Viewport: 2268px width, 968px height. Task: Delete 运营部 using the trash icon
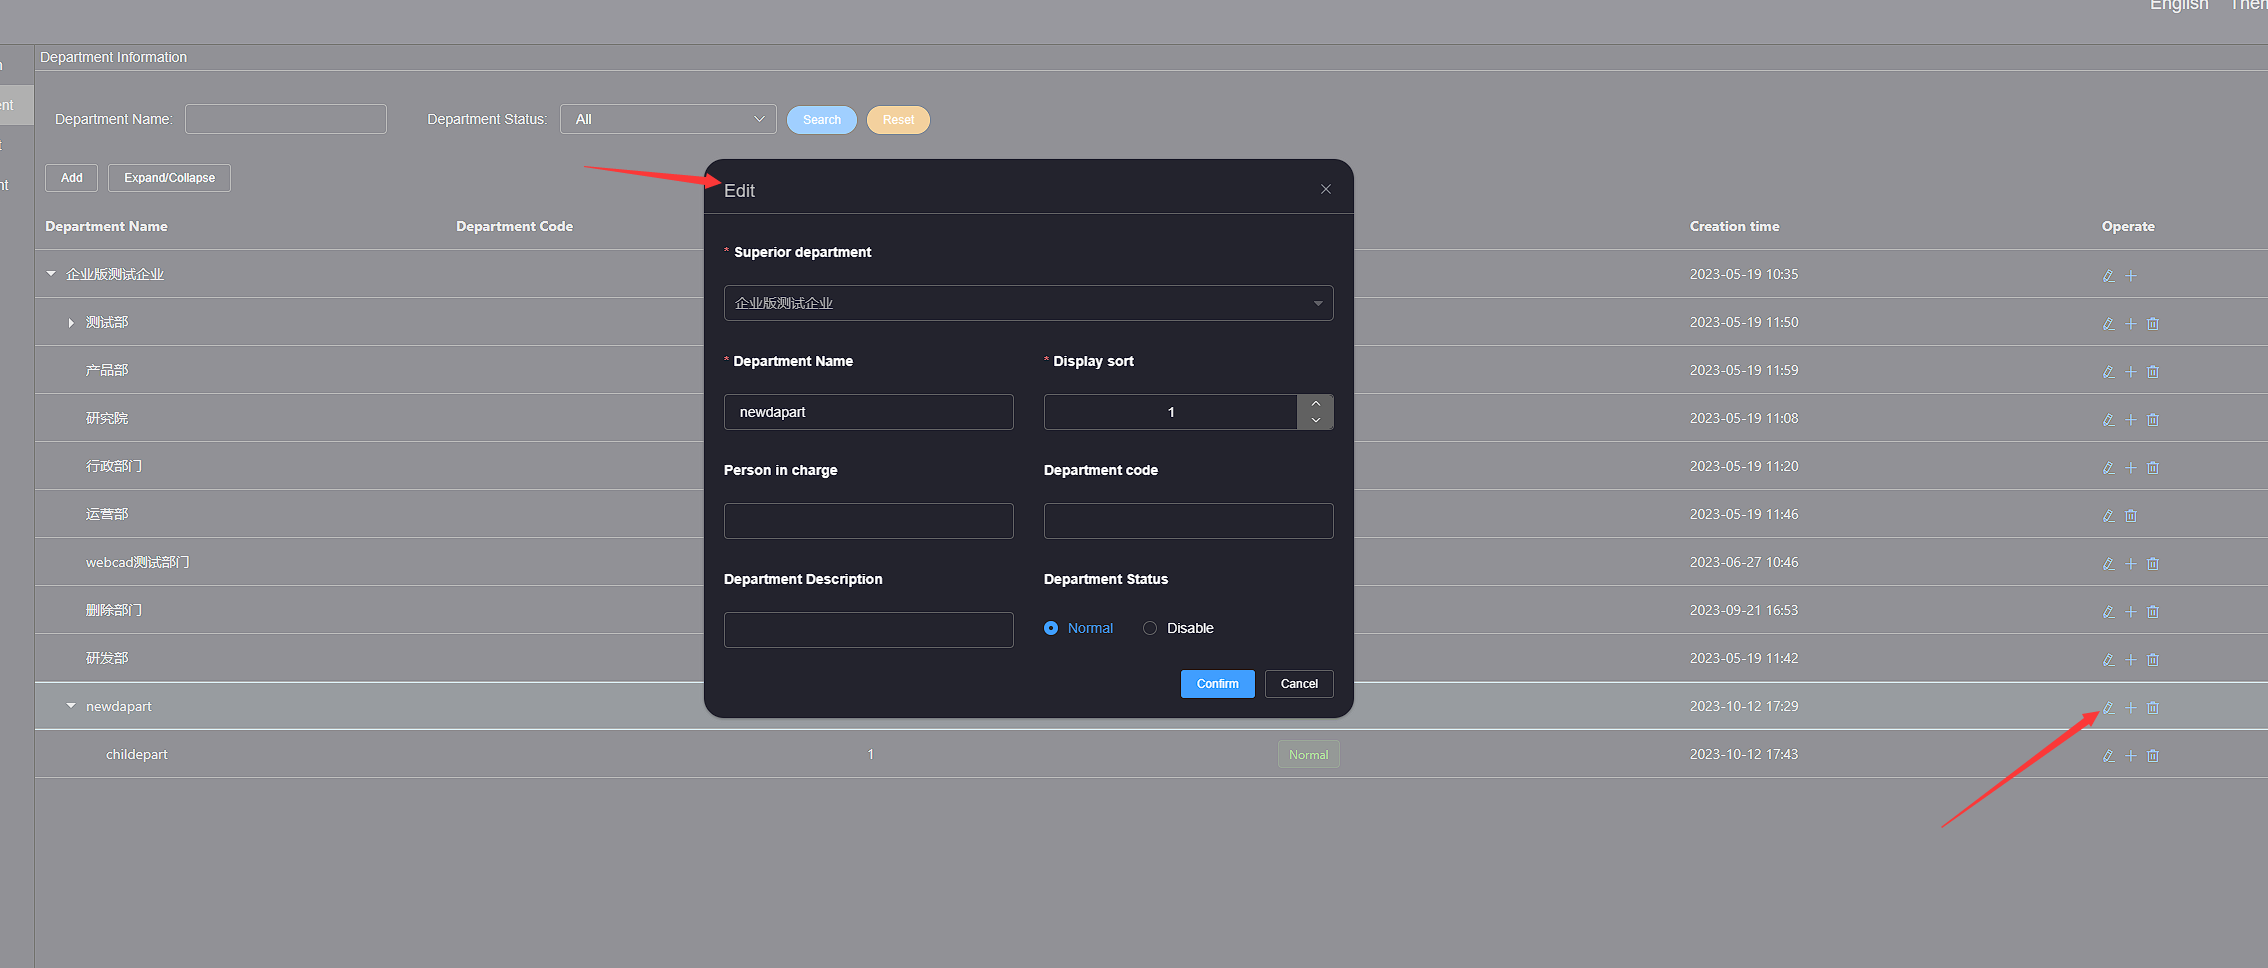[2131, 516]
